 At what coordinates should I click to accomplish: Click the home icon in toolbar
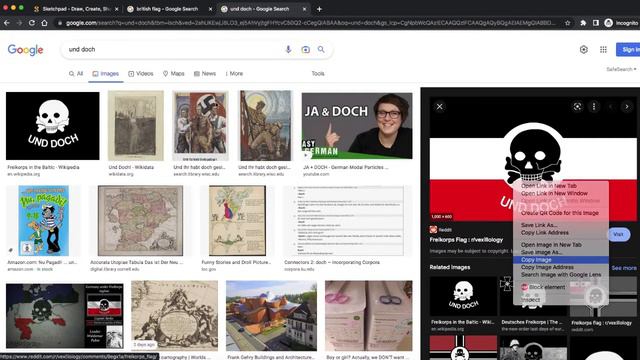[44, 23]
